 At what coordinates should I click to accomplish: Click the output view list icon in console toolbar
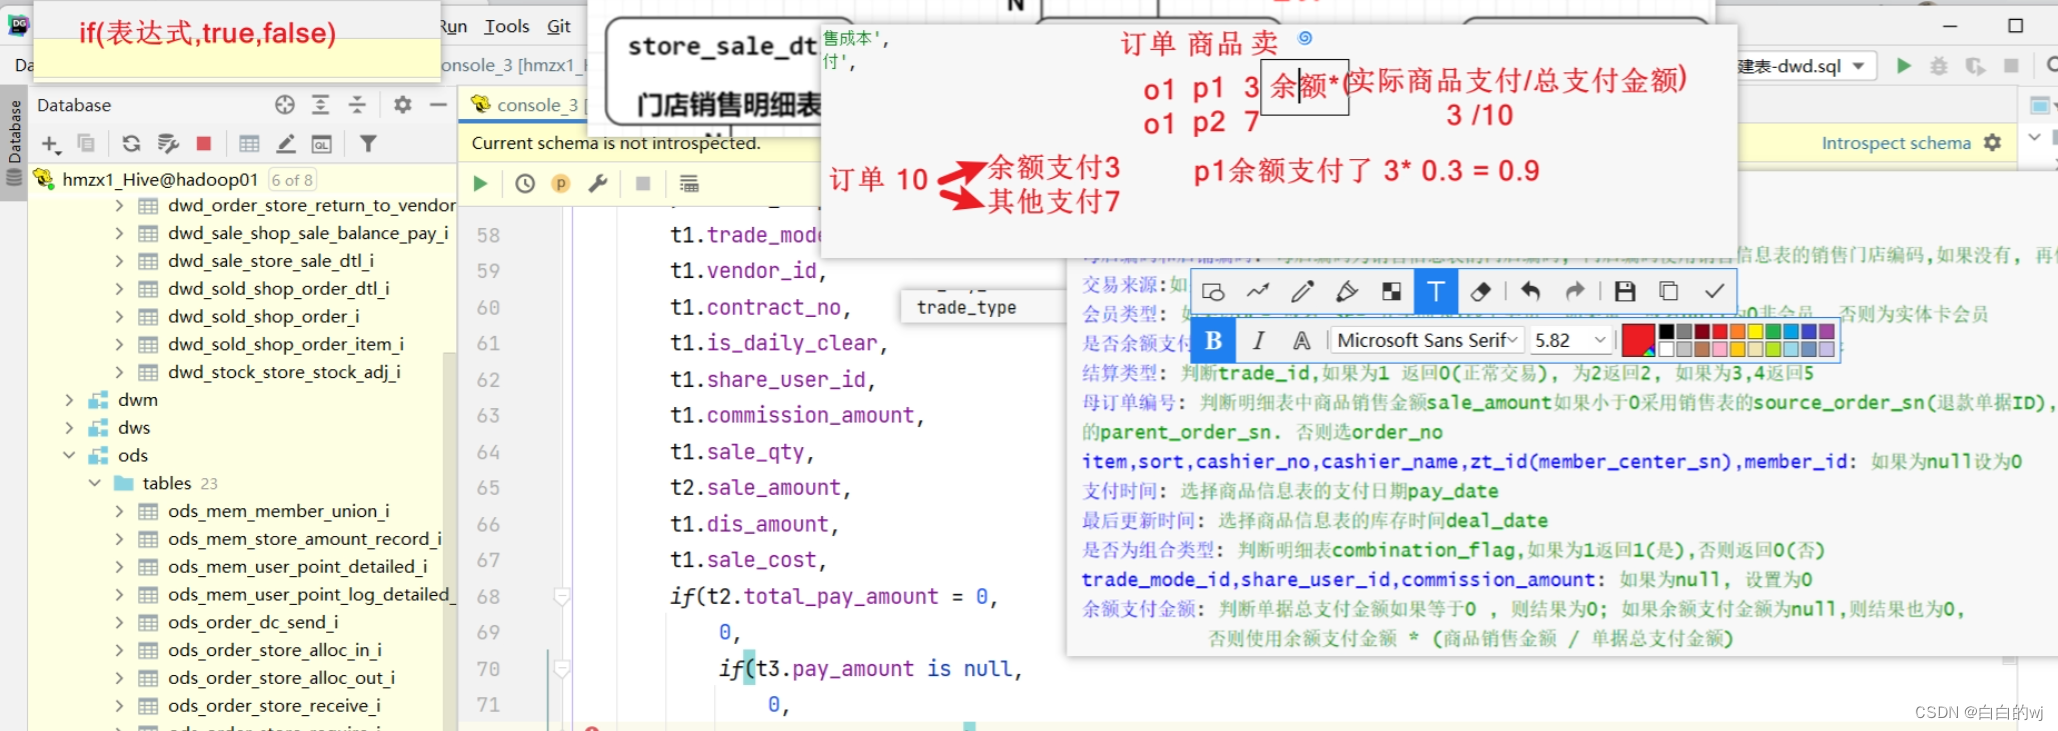coord(689,184)
